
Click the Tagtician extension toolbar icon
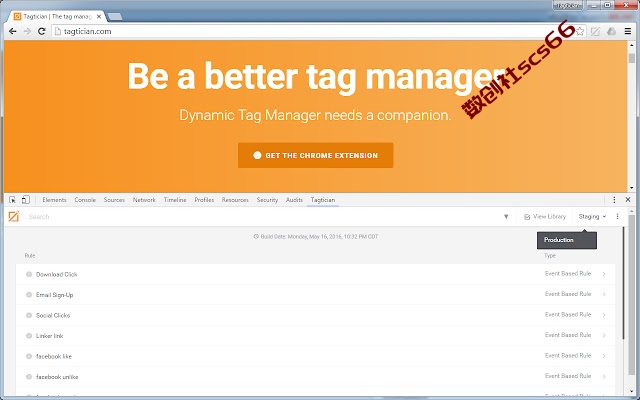(596, 31)
